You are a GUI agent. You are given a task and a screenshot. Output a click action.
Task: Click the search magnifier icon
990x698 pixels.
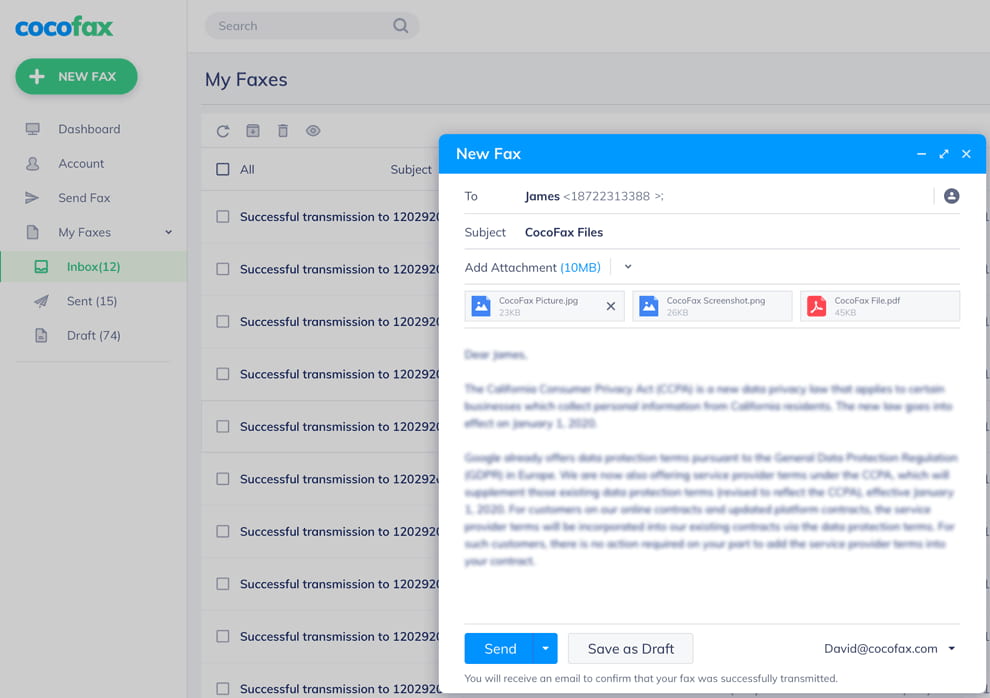coord(400,26)
